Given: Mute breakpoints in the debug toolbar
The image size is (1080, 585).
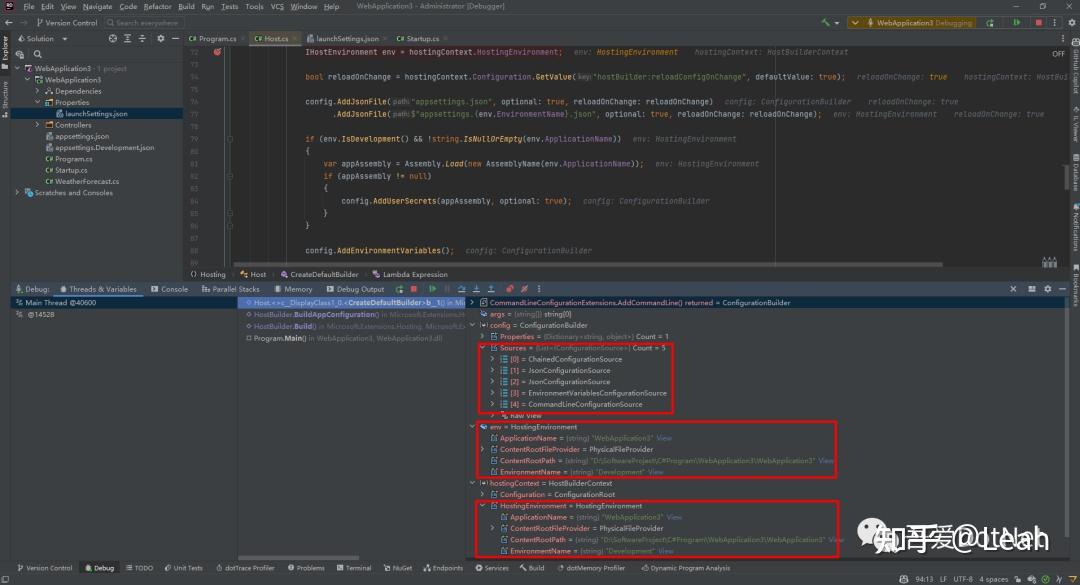Looking at the screenshot, I should coord(523,289).
